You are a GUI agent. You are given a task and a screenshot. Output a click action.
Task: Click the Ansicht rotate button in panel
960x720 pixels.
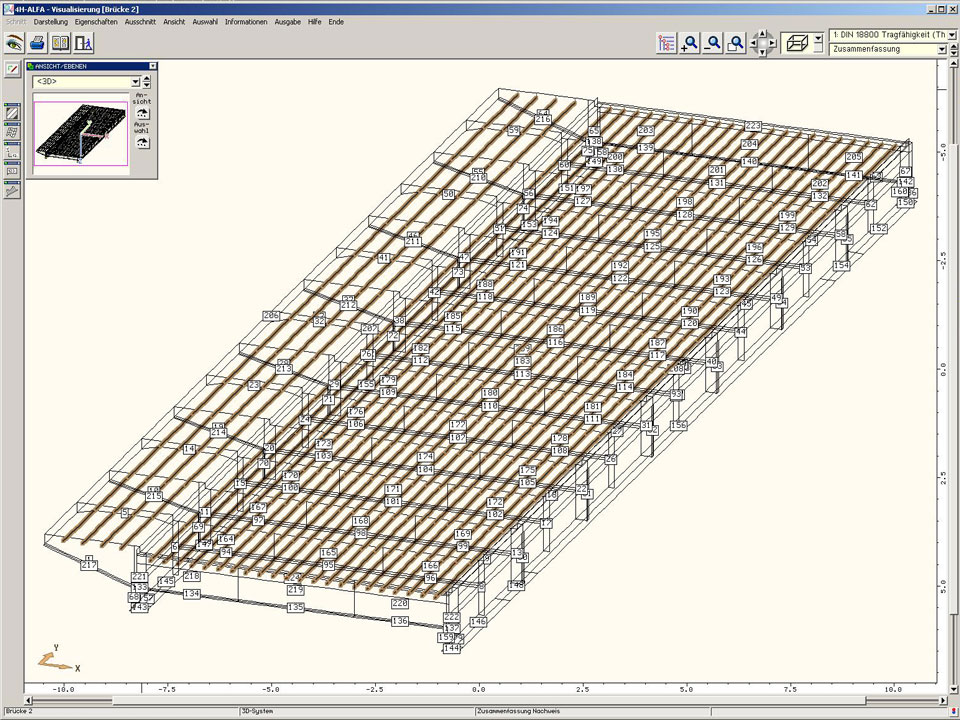[x=142, y=111]
